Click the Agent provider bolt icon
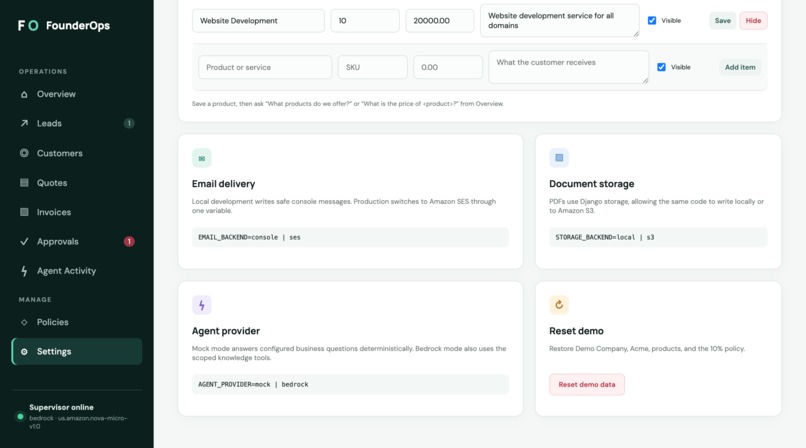The height and width of the screenshot is (448, 806). [x=202, y=305]
